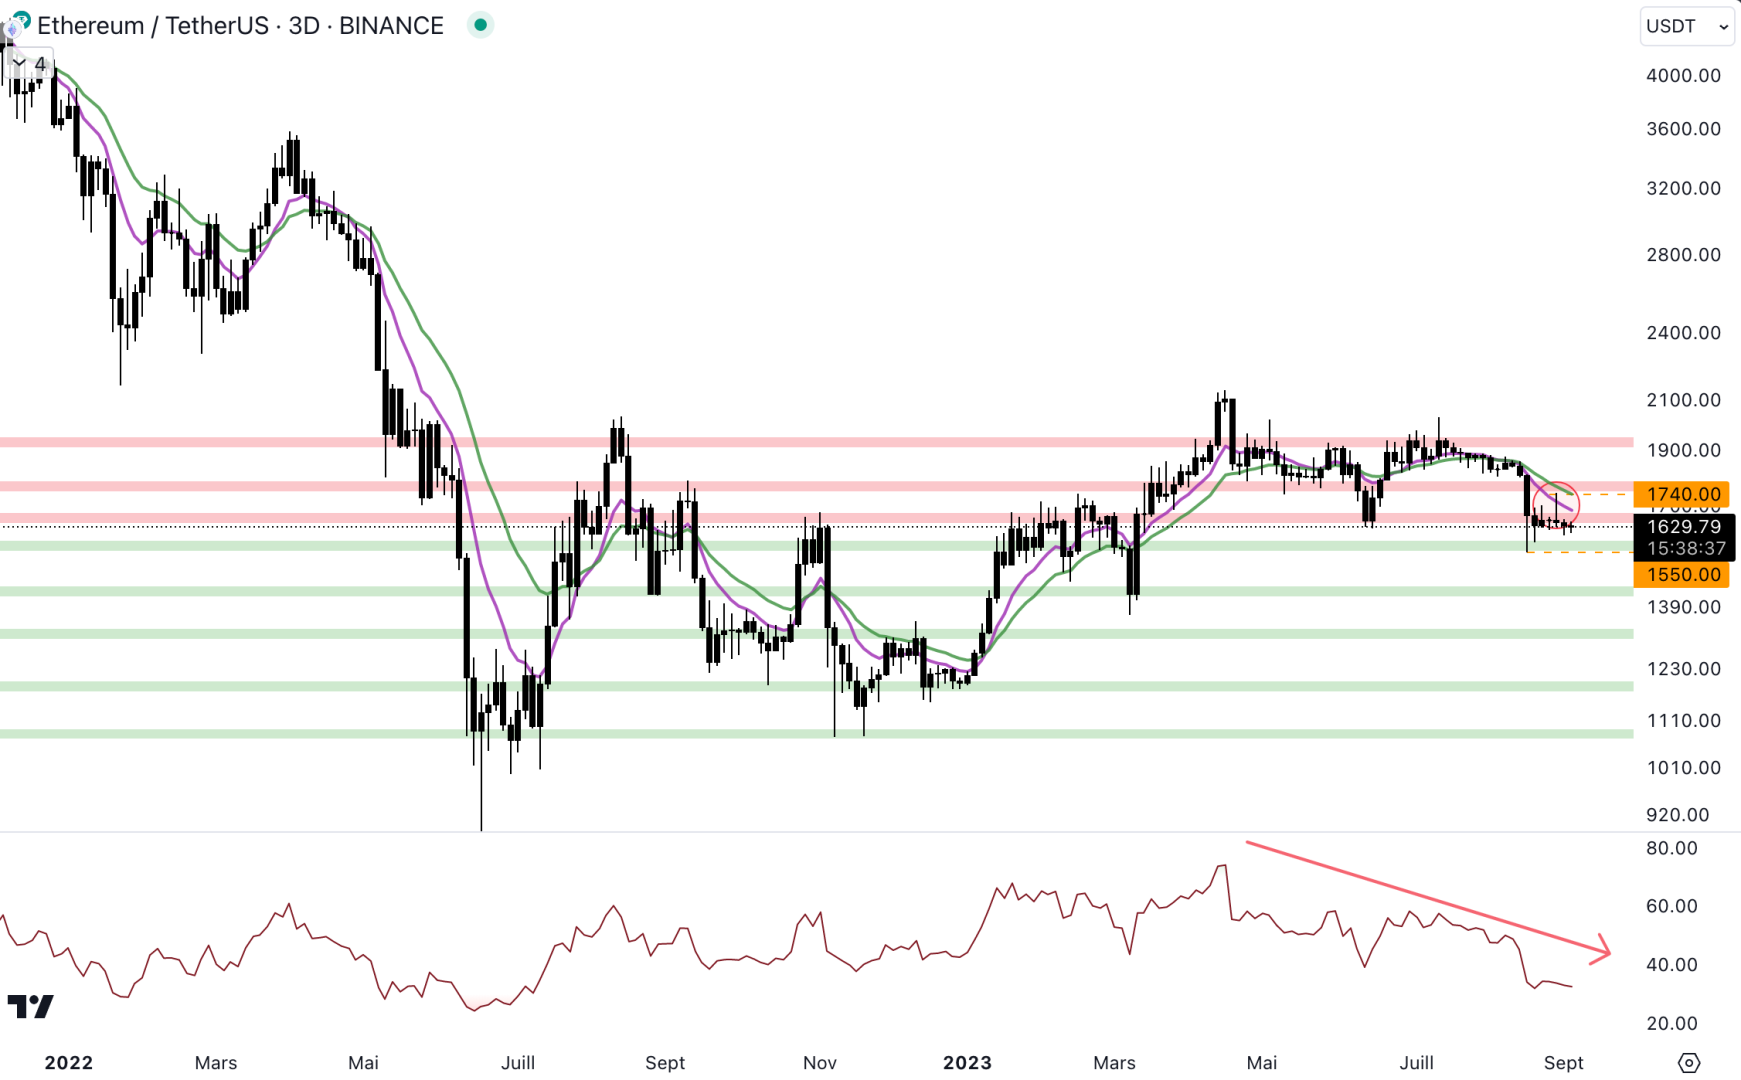Click the RSI 60.00 axis label
This screenshot has height=1080, width=1741.
click(x=1672, y=906)
